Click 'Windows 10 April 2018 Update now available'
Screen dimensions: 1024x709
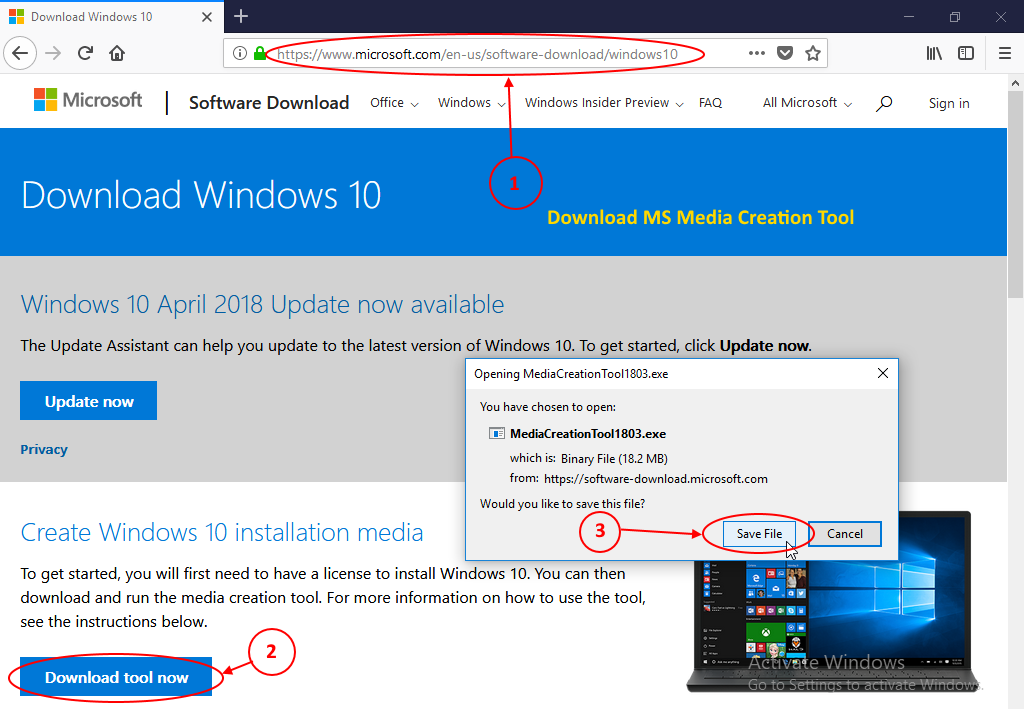click(263, 304)
